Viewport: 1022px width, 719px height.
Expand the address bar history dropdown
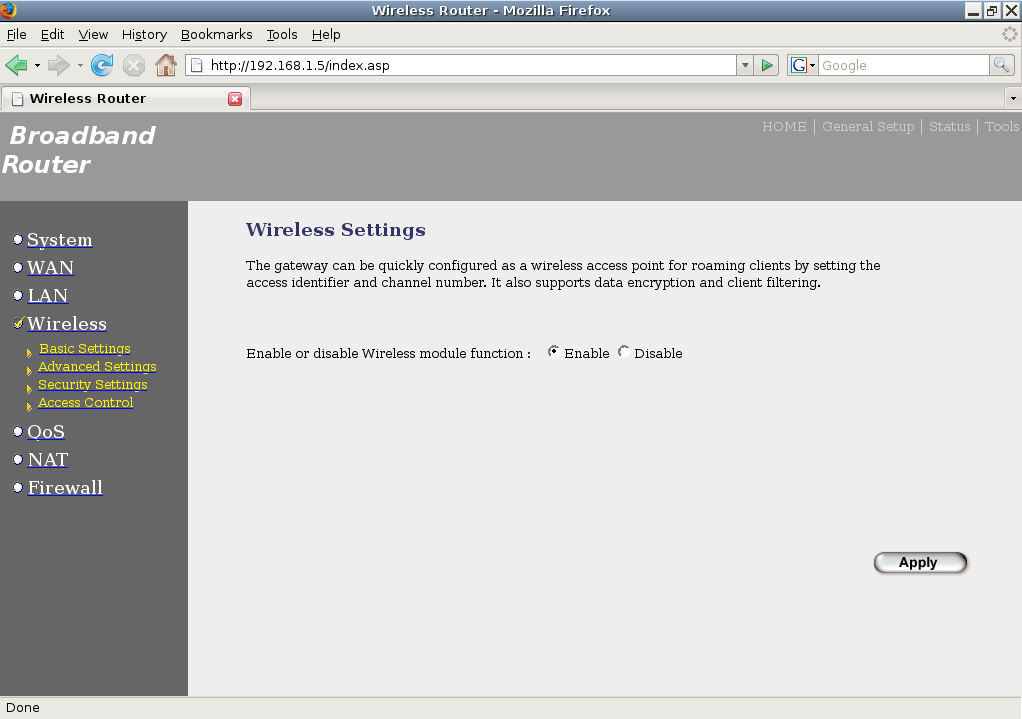pyautogui.click(x=745, y=65)
